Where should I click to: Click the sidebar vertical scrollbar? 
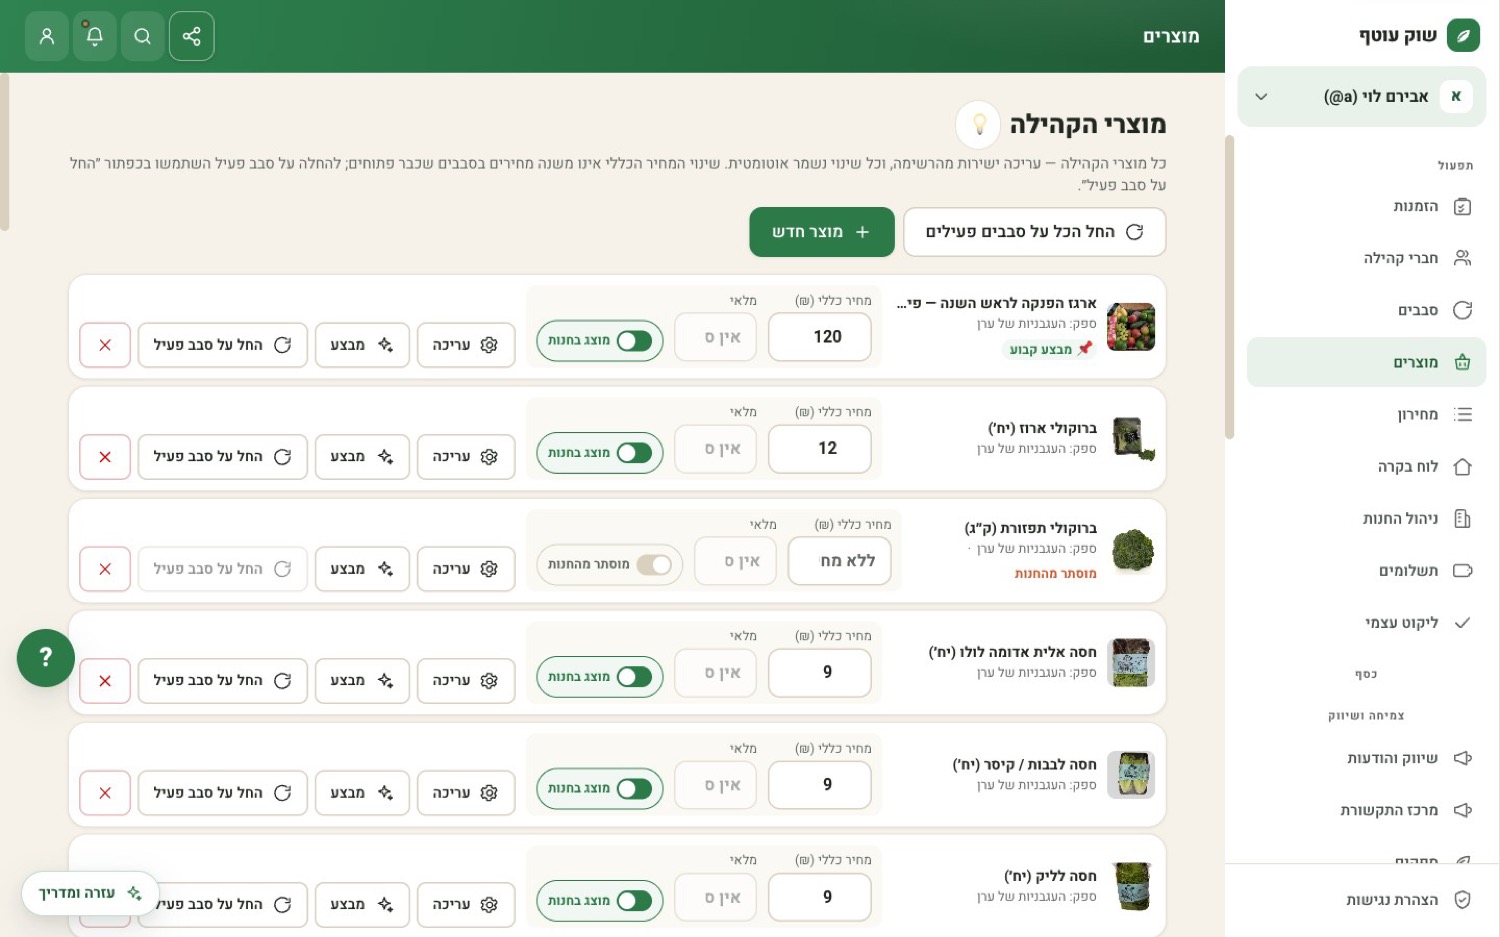coord(1229,287)
